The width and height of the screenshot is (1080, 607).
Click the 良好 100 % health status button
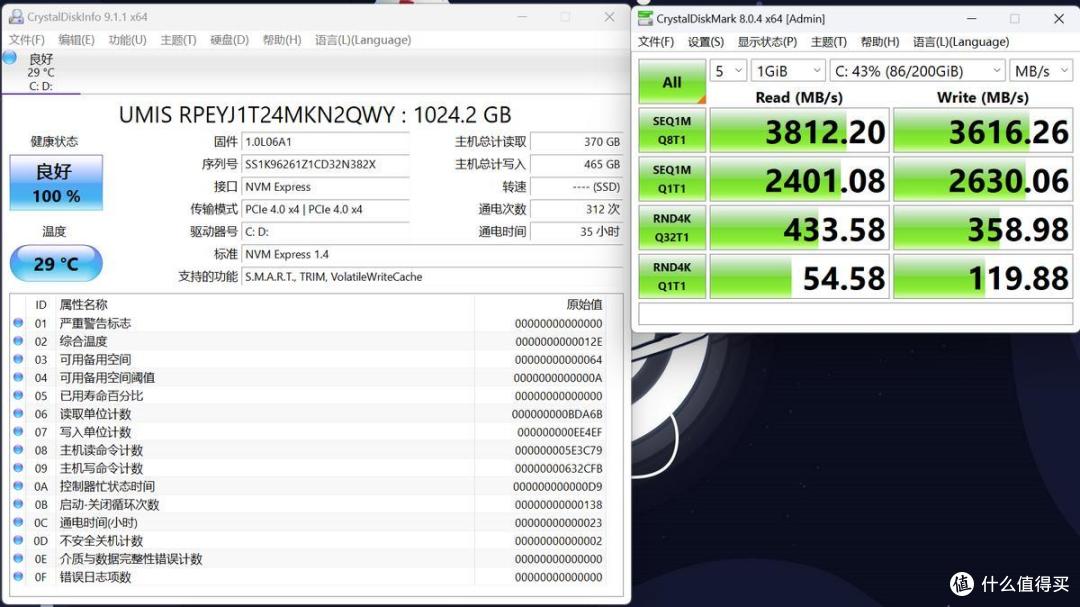click(x=56, y=183)
